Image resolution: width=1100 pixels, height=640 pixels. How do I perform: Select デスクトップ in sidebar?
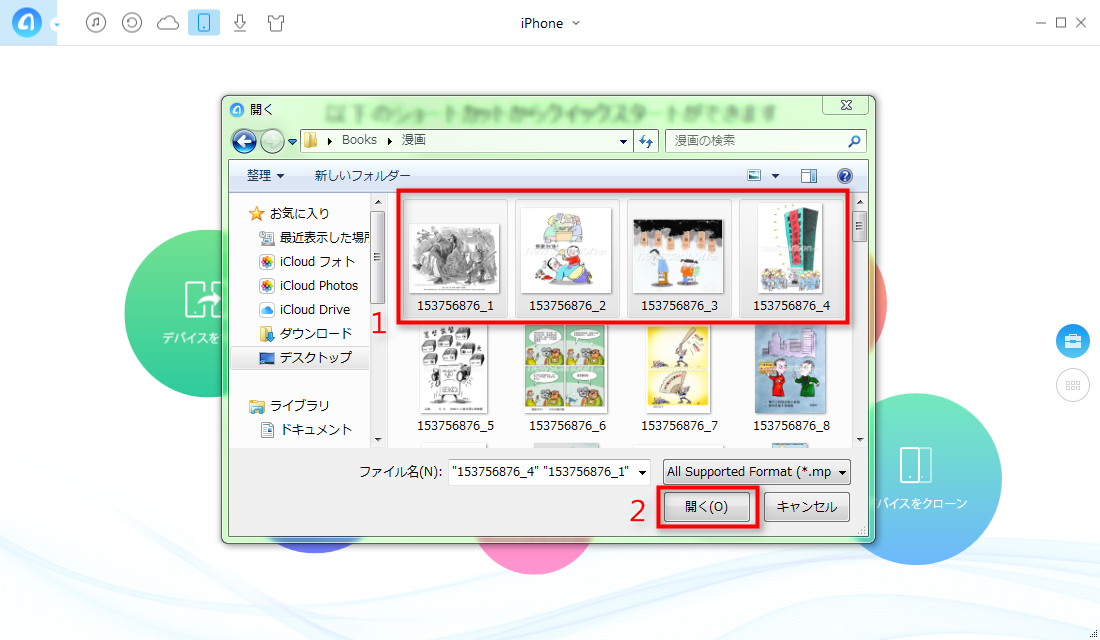coord(300,357)
